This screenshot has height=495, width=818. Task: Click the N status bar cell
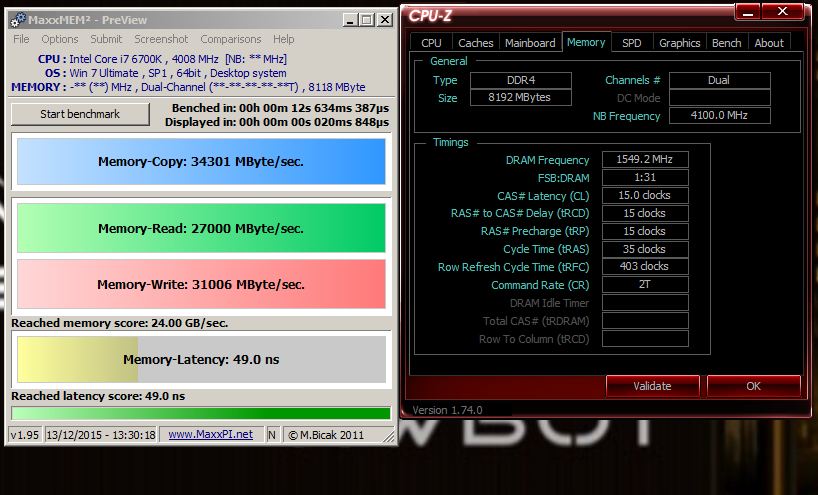click(272, 434)
